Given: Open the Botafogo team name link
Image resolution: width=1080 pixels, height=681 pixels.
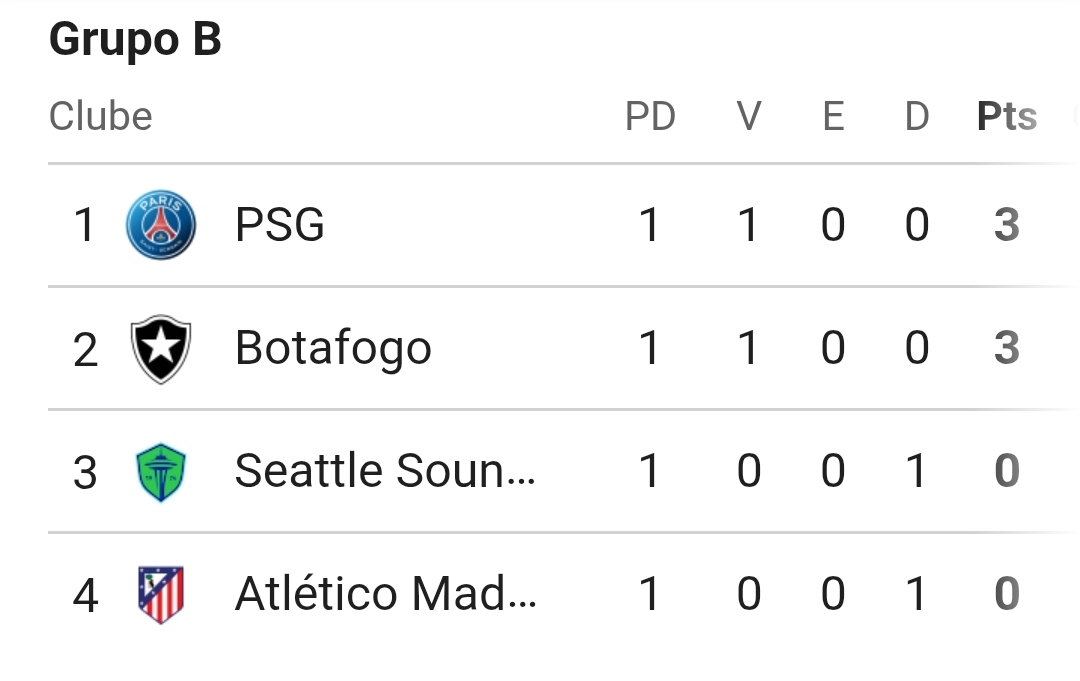Looking at the screenshot, I should [333, 348].
